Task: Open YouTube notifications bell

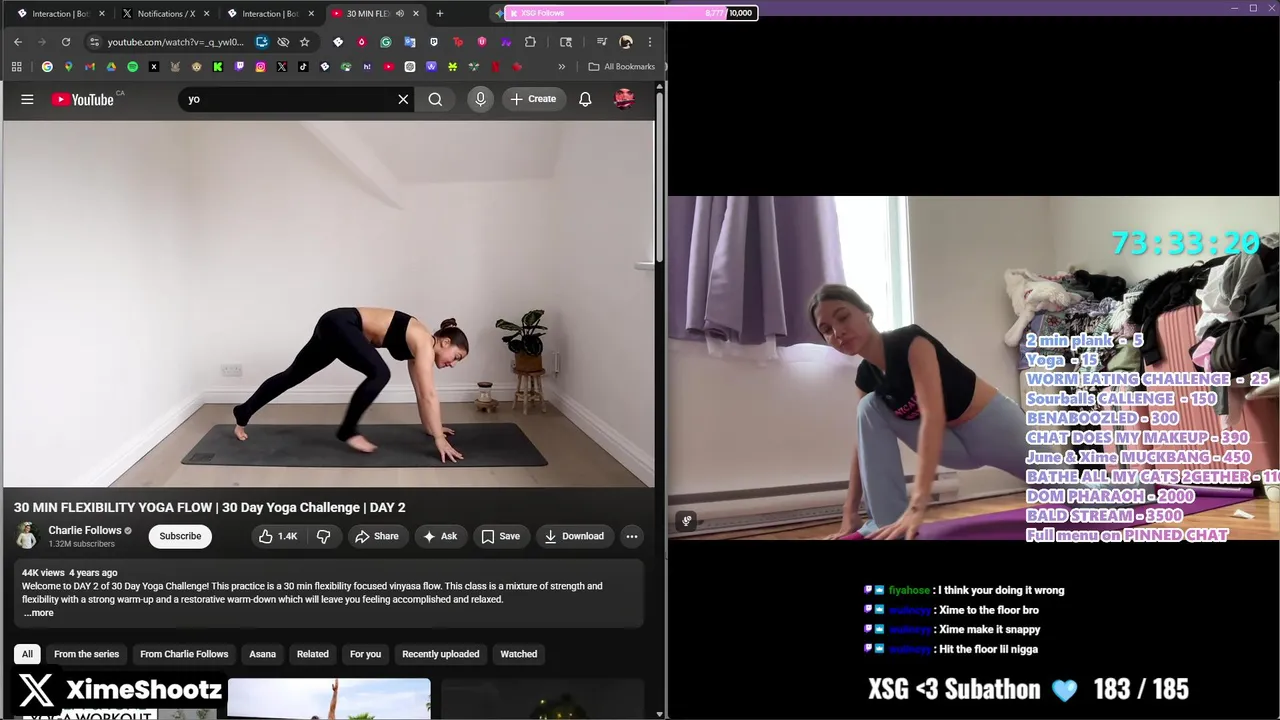Action: click(585, 99)
